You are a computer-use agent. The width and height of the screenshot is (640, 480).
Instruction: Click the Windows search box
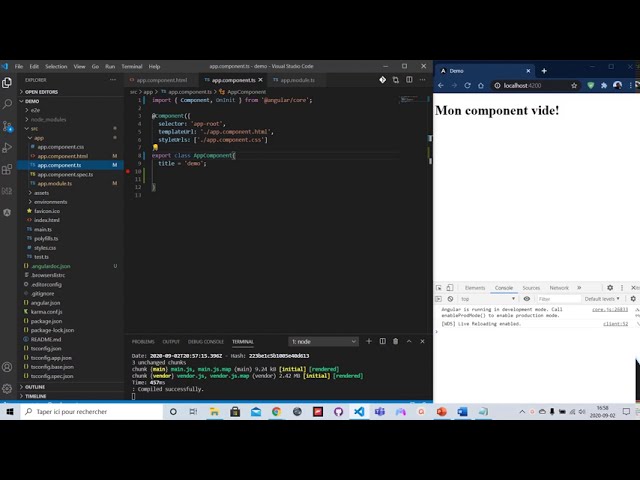[91, 411]
